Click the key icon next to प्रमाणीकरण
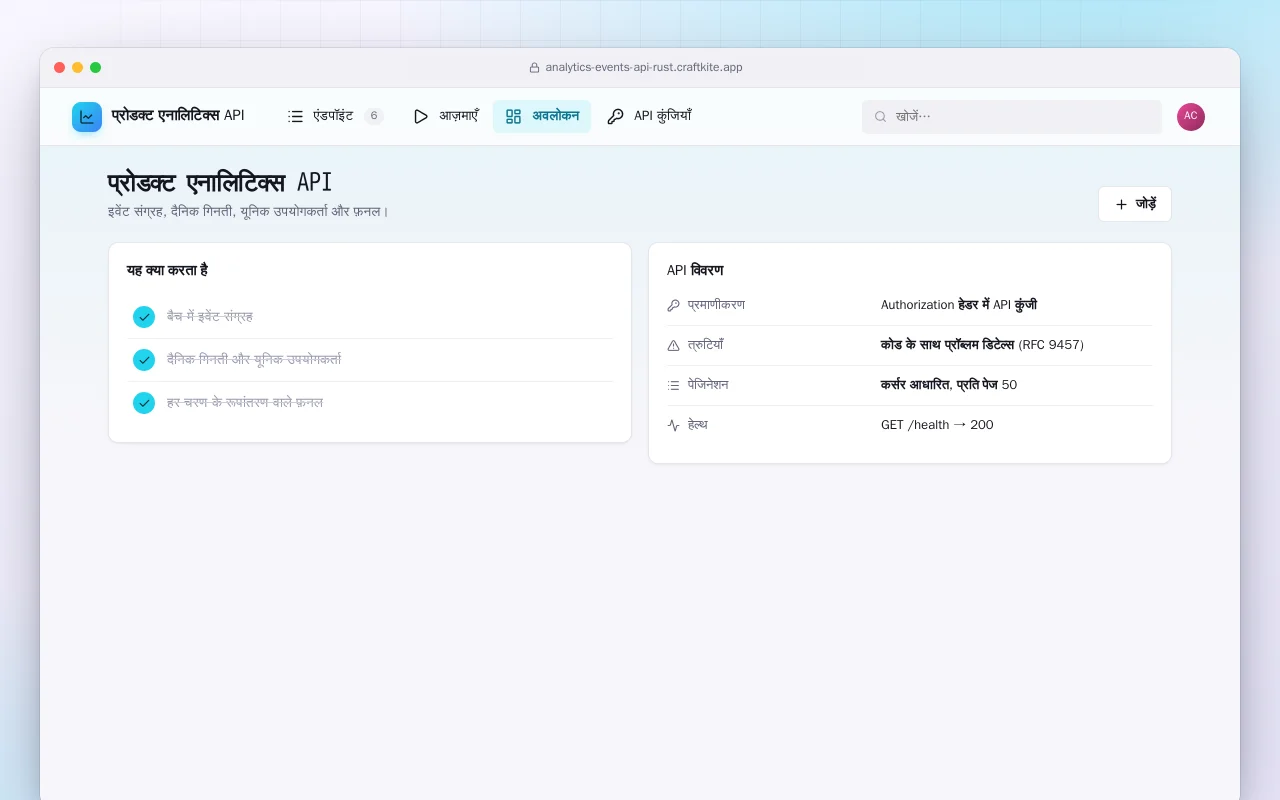This screenshot has width=1280, height=800. tap(673, 305)
